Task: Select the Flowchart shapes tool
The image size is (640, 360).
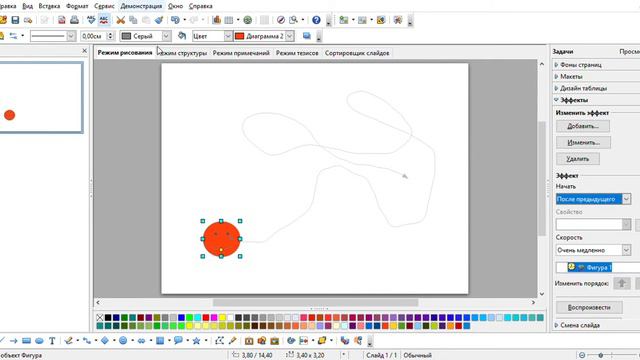Action: click(160, 340)
